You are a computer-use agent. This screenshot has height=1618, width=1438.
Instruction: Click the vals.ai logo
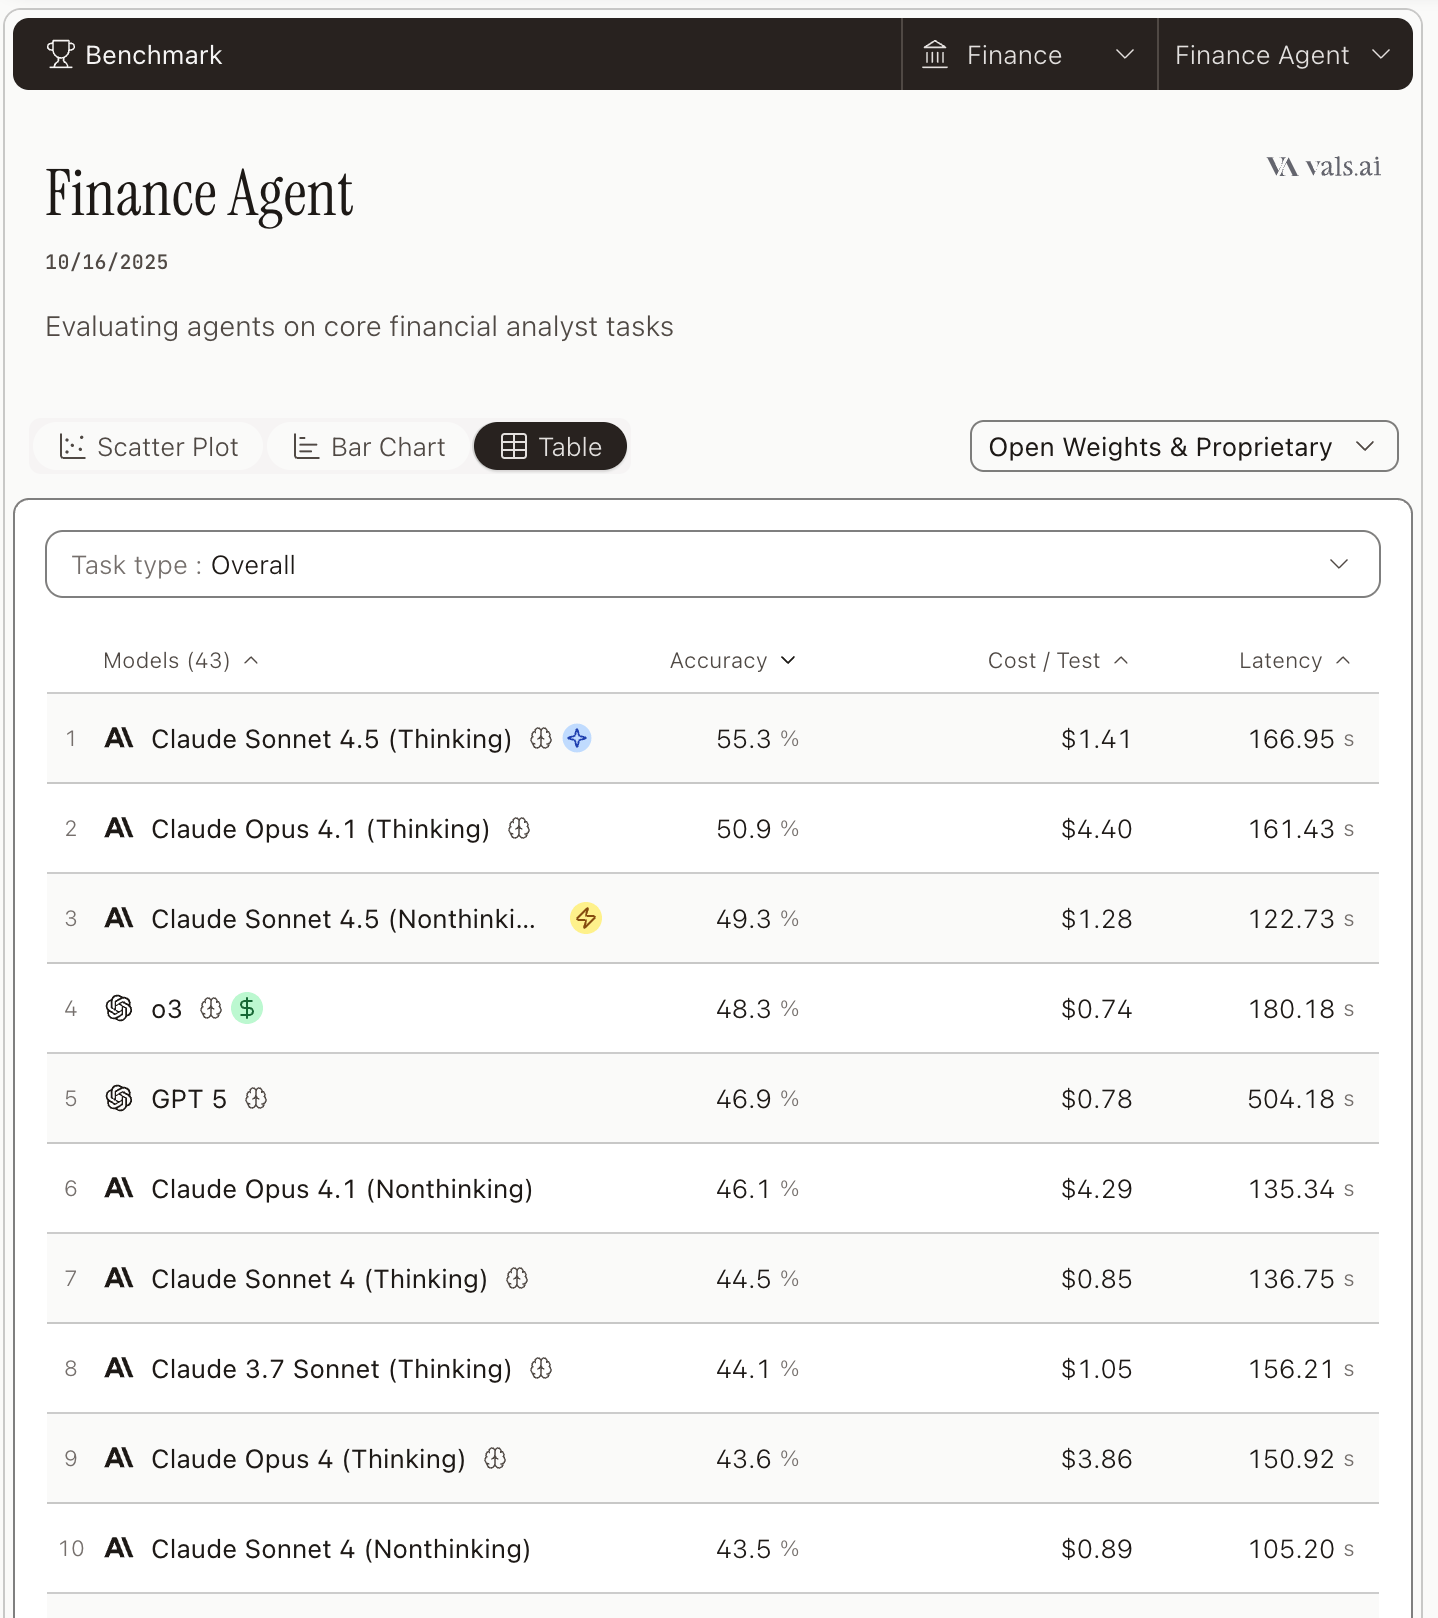[1323, 167]
